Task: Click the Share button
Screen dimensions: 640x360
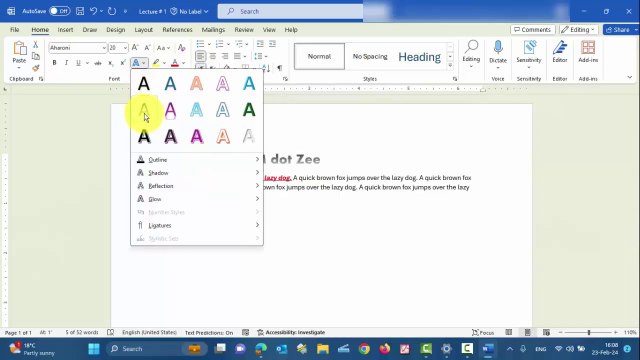Action: click(621, 30)
